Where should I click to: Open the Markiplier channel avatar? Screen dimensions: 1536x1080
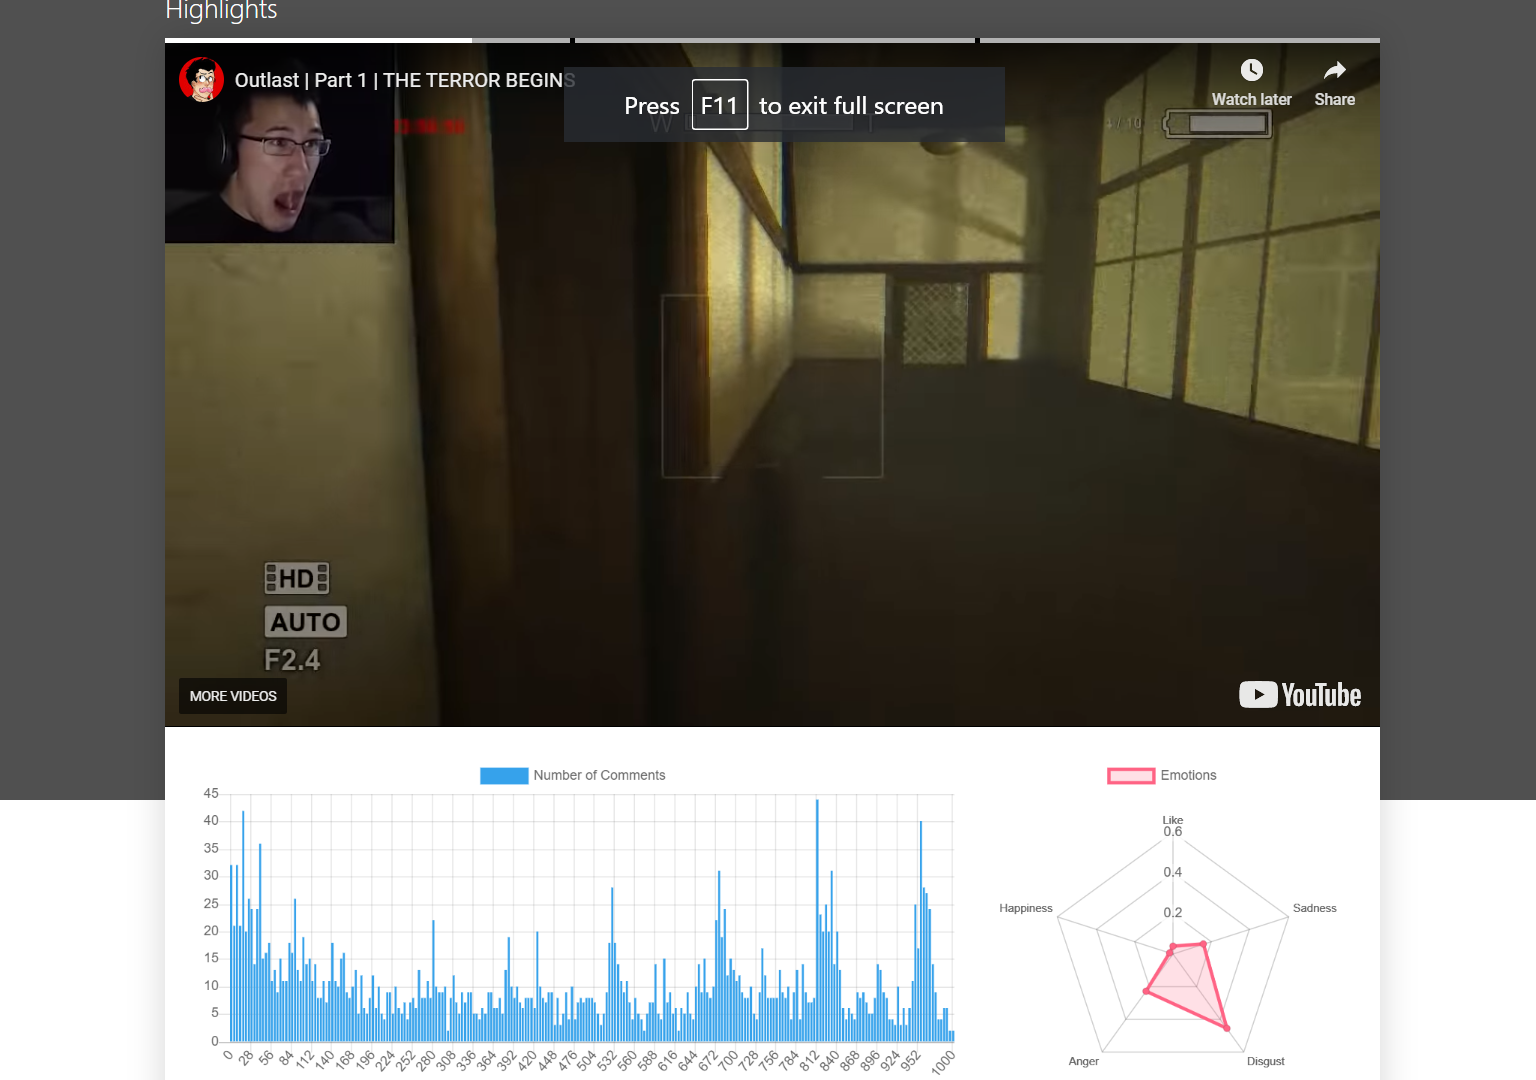201,80
